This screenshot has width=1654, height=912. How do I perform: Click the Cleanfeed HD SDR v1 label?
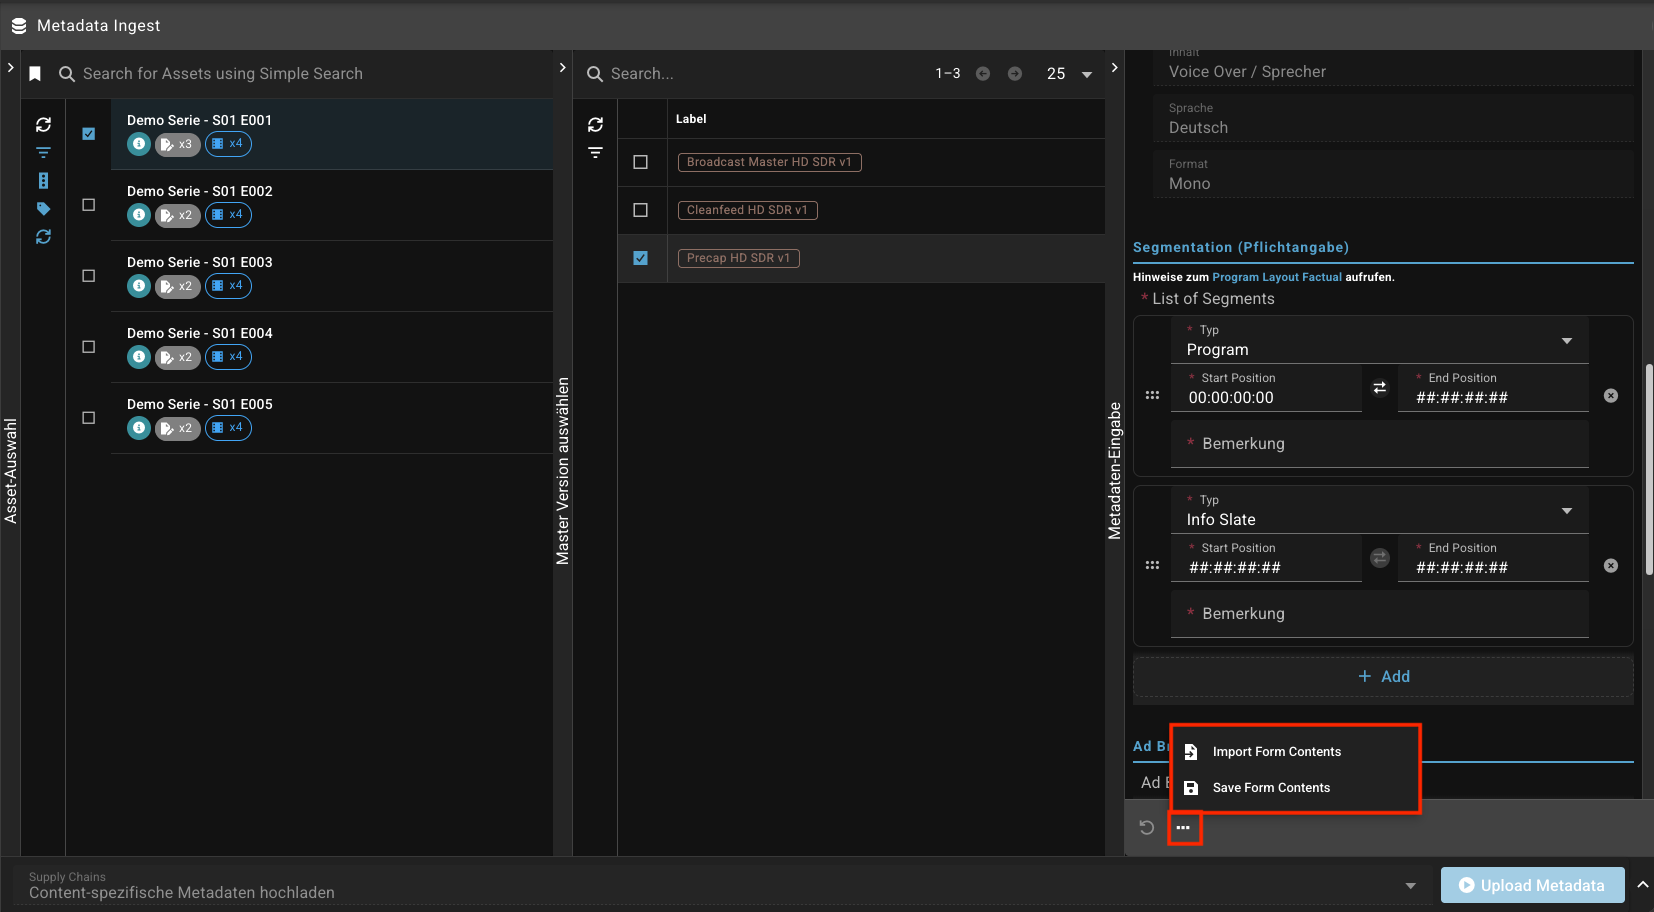point(747,210)
